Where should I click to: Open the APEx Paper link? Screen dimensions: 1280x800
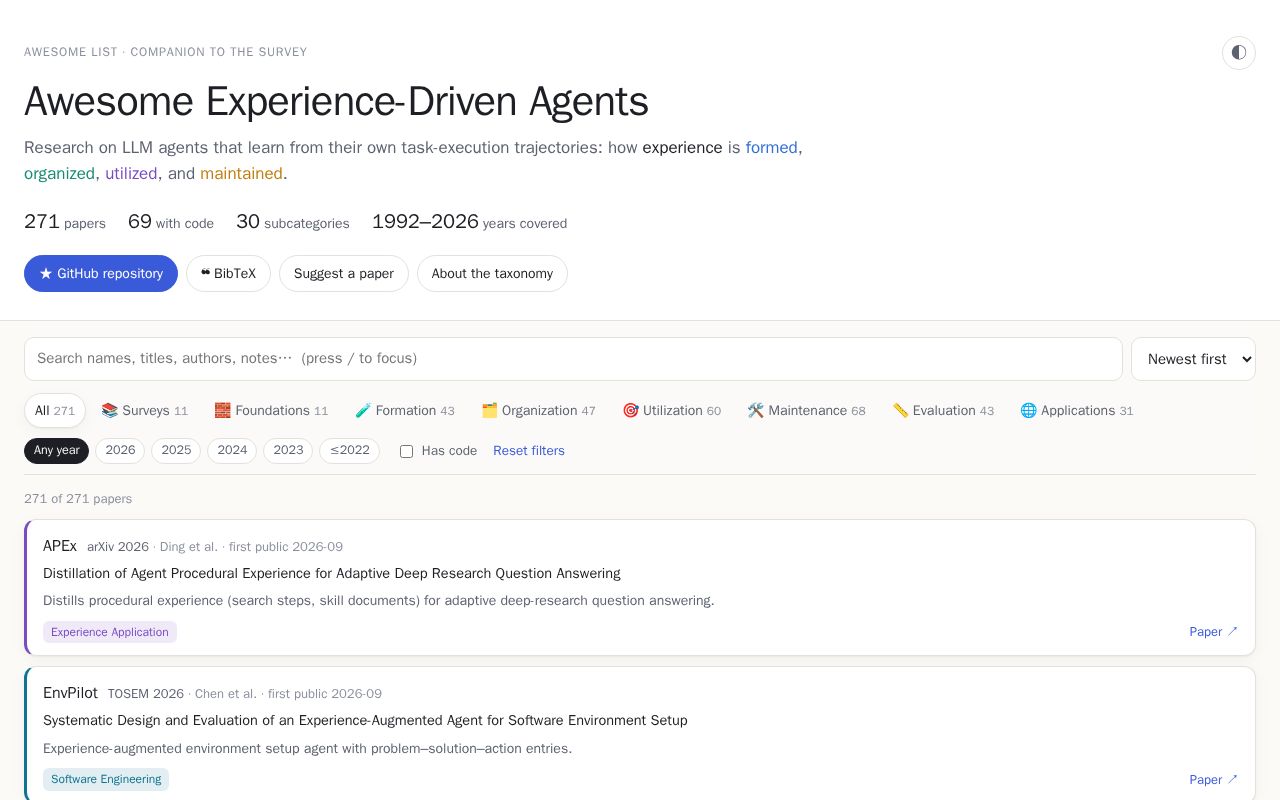[x=1214, y=632]
